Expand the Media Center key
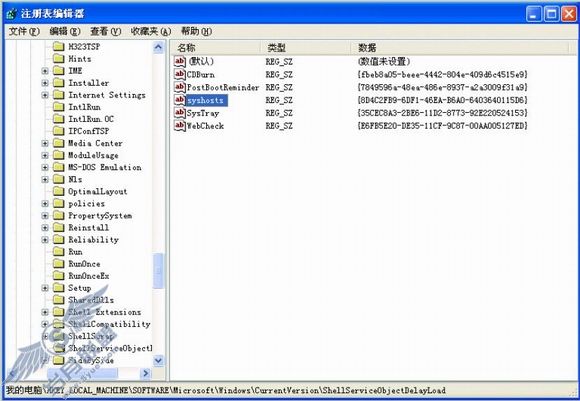The image size is (580, 401). (x=45, y=143)
